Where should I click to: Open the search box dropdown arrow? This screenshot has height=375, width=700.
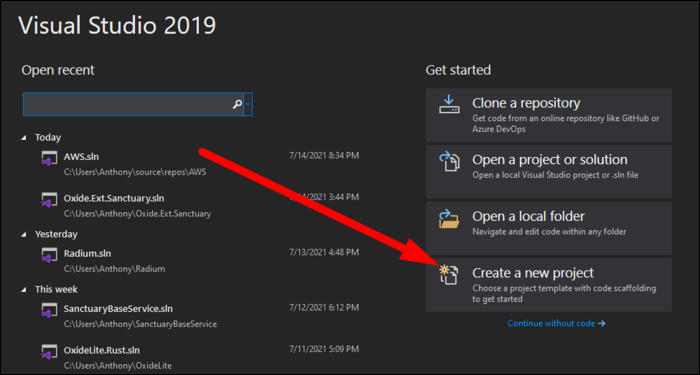(x=248, y=104)
